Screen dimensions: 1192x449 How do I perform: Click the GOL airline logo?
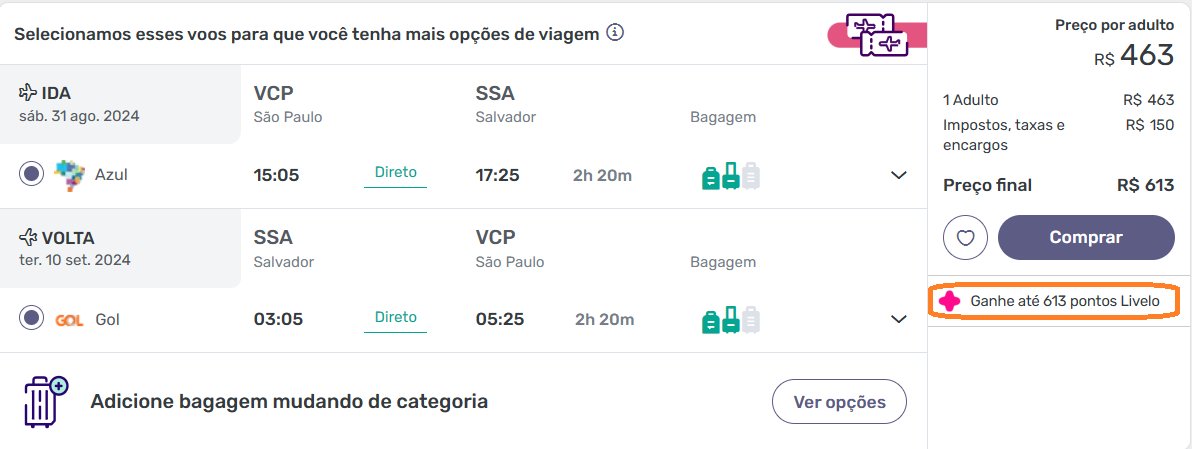(x=69, y=320)
